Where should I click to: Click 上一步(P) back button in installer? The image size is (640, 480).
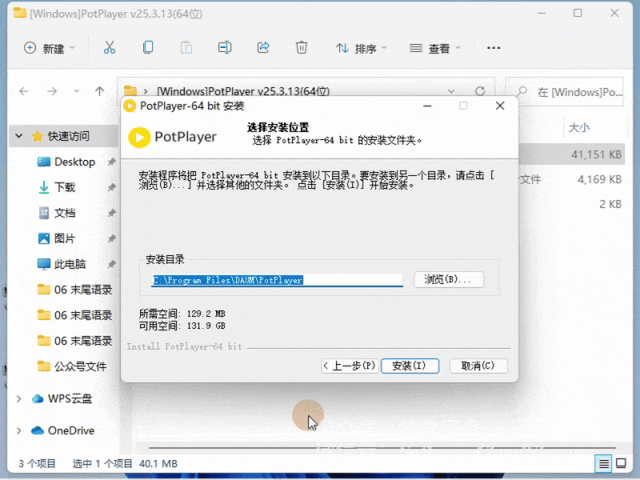(x=350, y=366)
